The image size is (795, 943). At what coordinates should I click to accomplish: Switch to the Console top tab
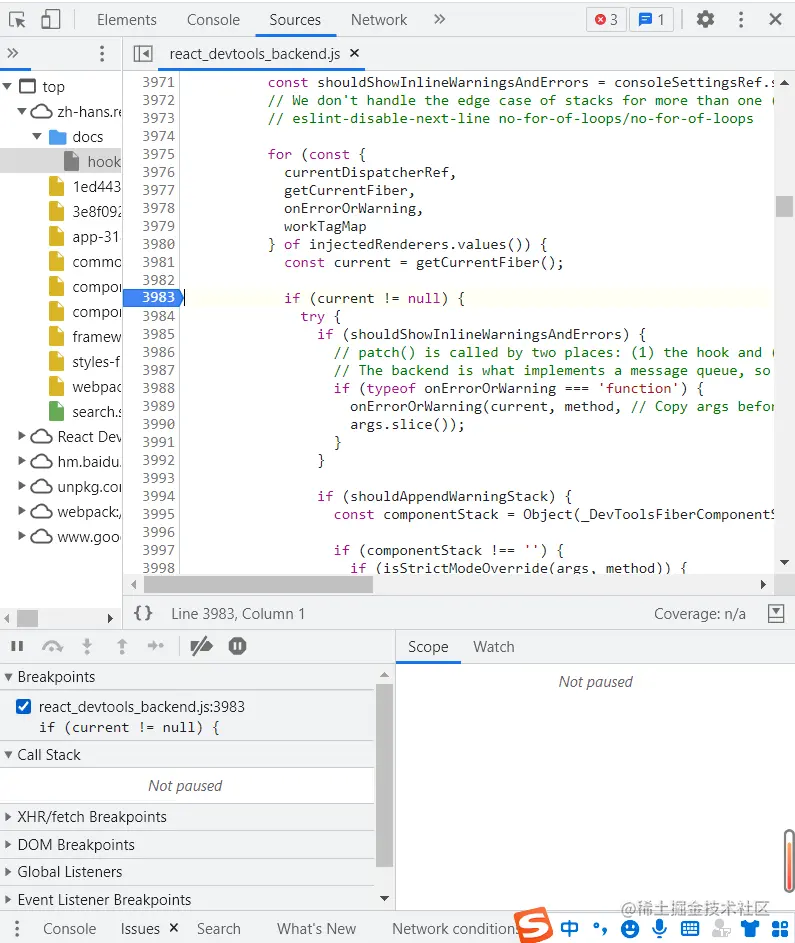click(213, 20)
